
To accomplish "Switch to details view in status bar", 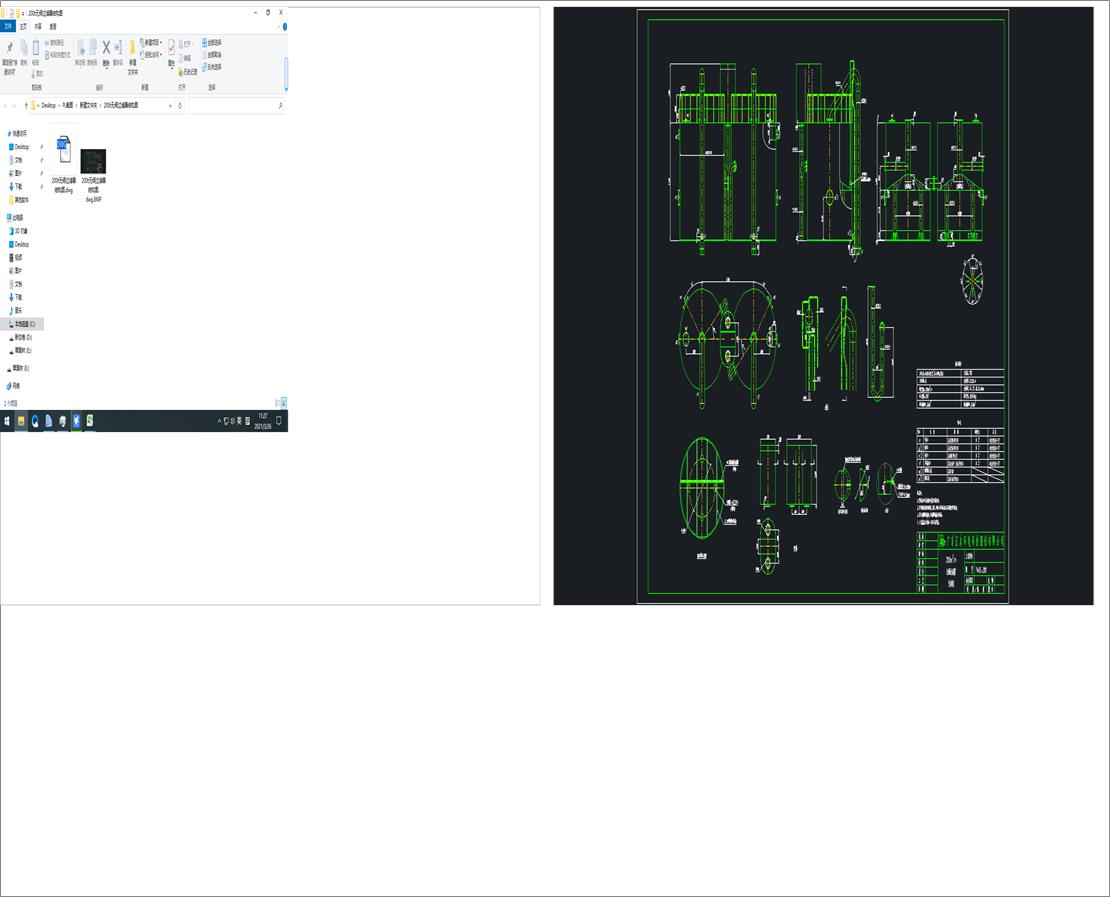I will [278, 402].
